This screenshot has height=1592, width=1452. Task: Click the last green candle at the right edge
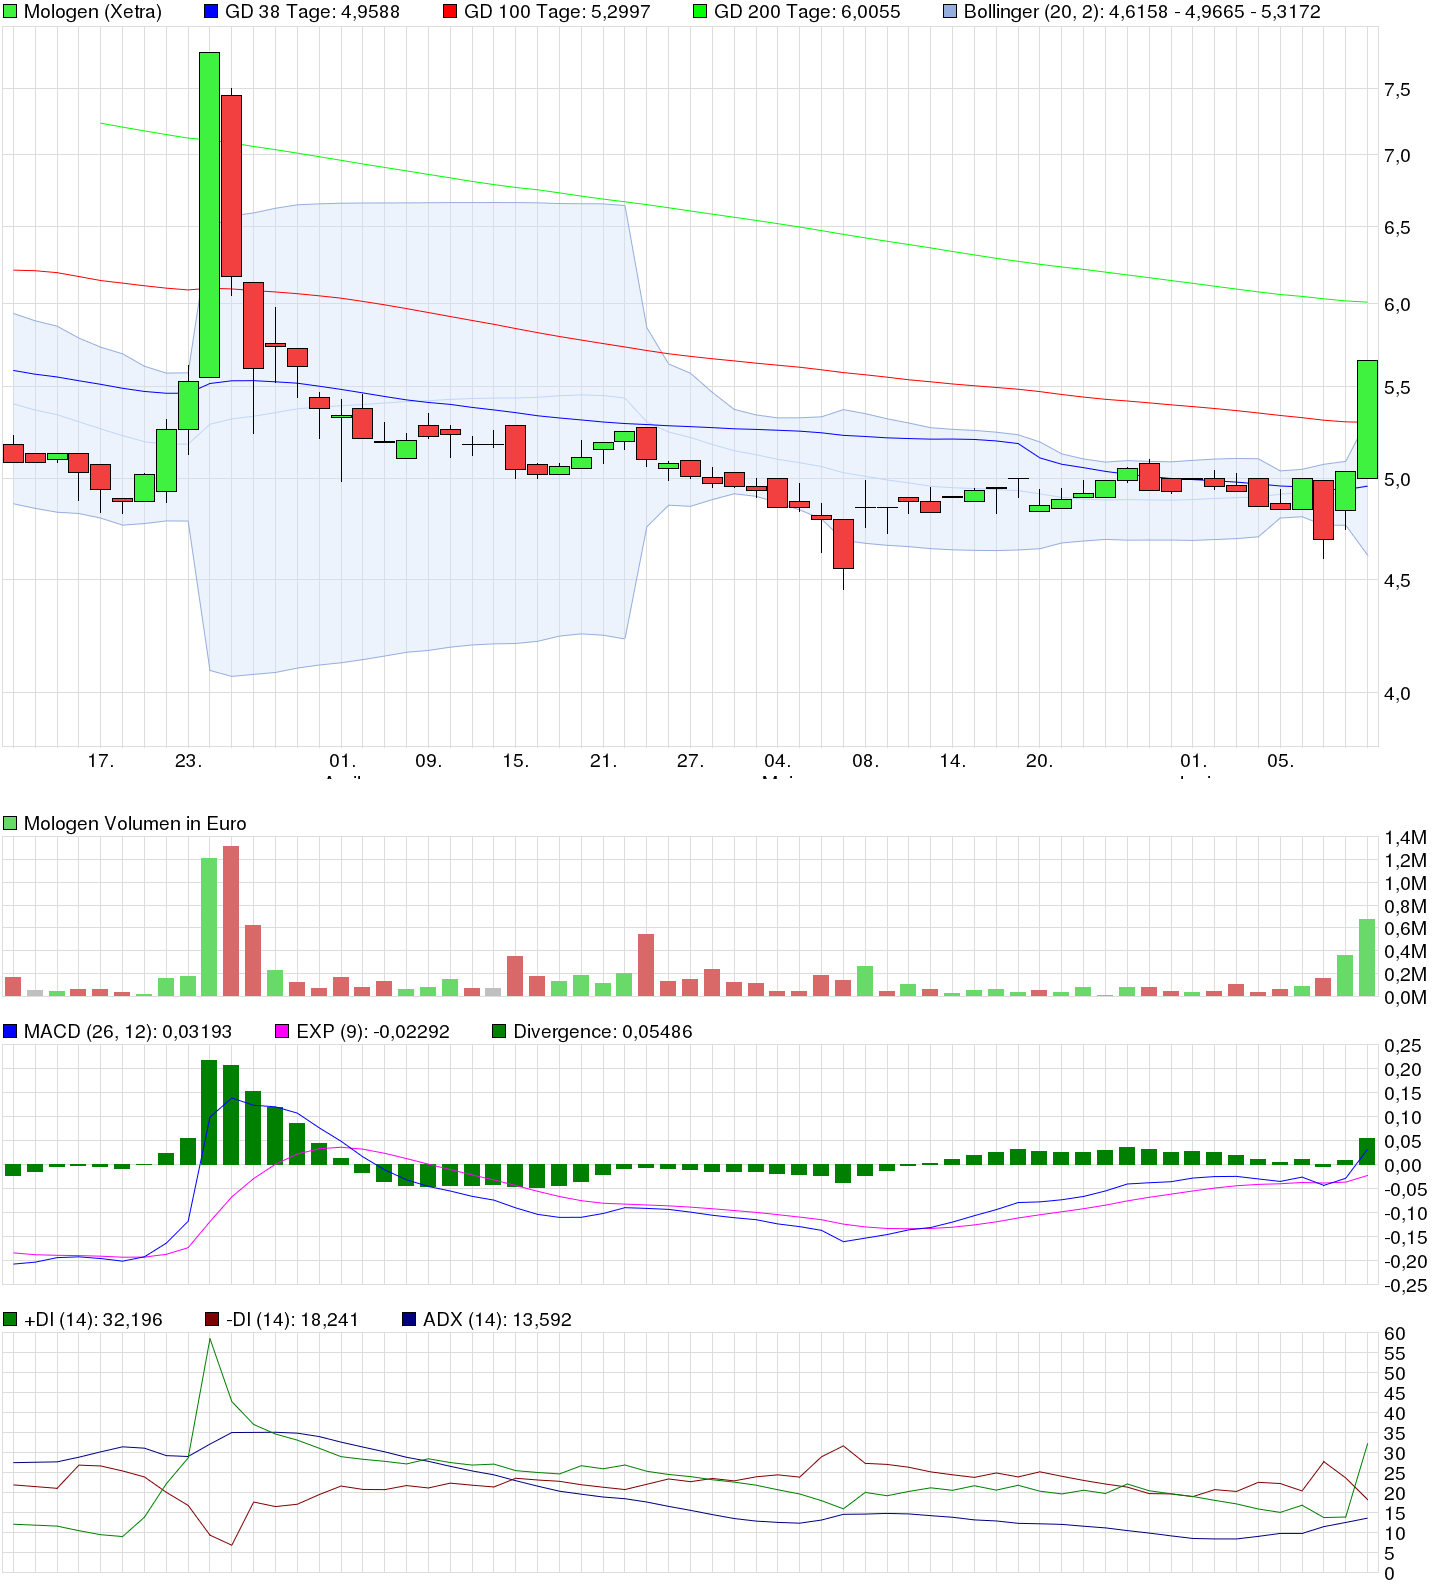1367,419
